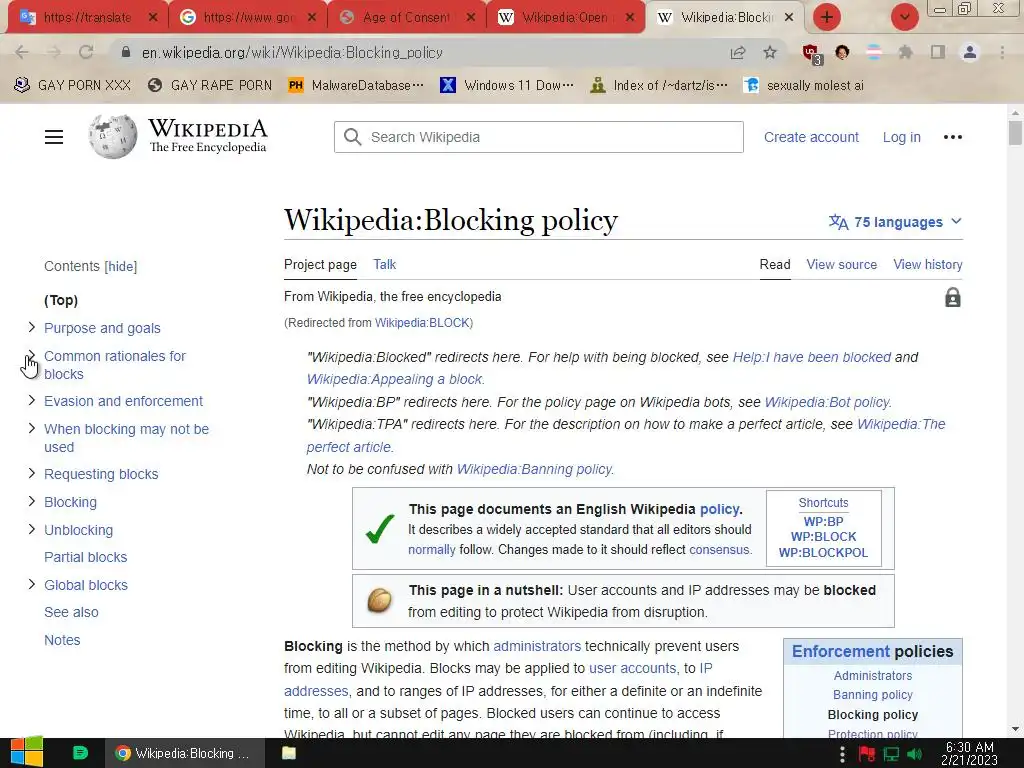1024x768 pixels.
Task: Click the page vertical scrollbar thumb
Action: pos(1015,133)
